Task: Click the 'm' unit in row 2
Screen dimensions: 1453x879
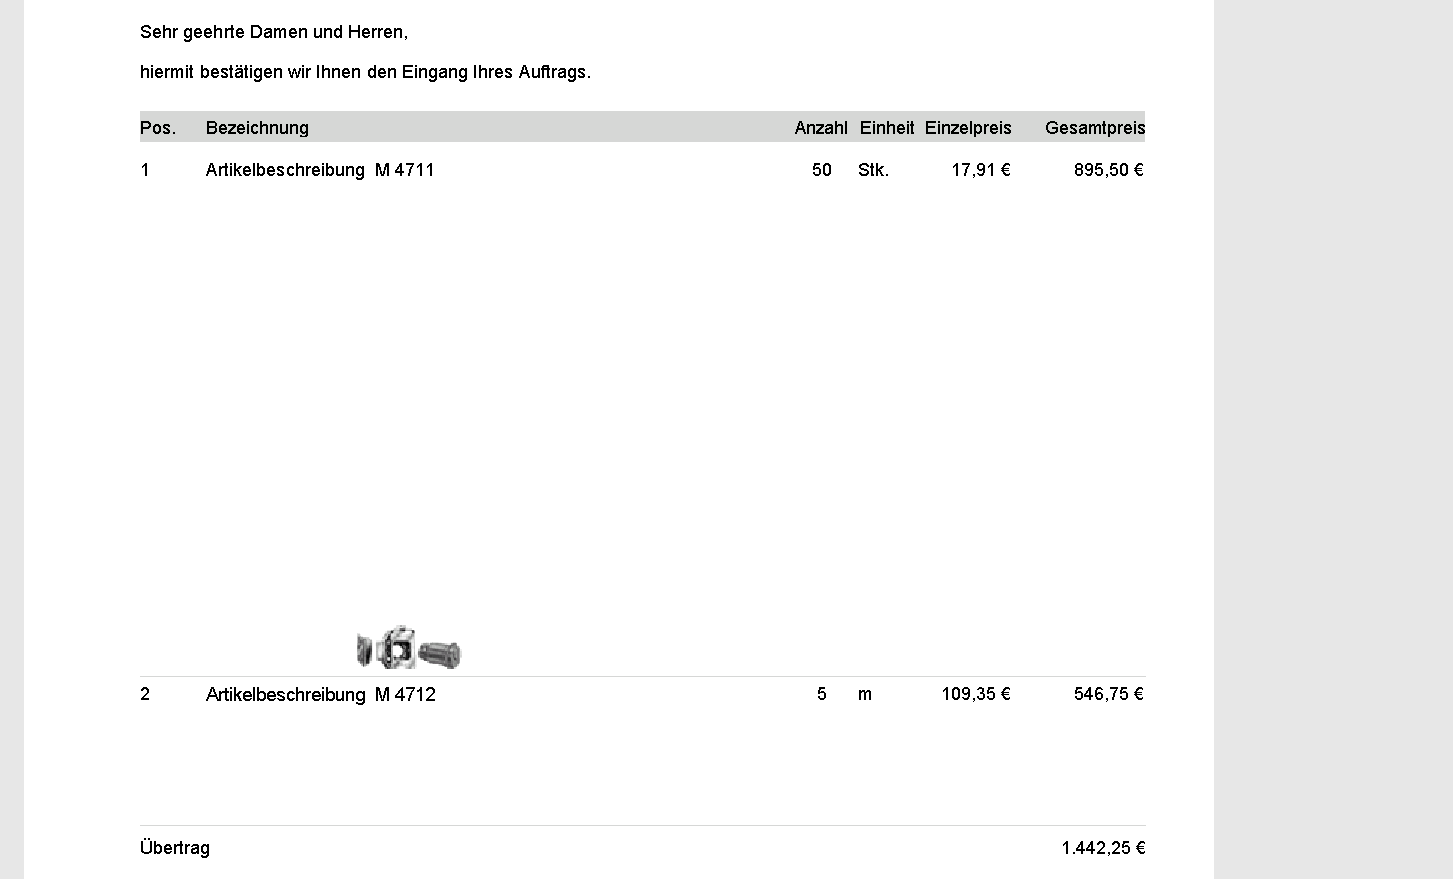Action: (x=865, y=694)
